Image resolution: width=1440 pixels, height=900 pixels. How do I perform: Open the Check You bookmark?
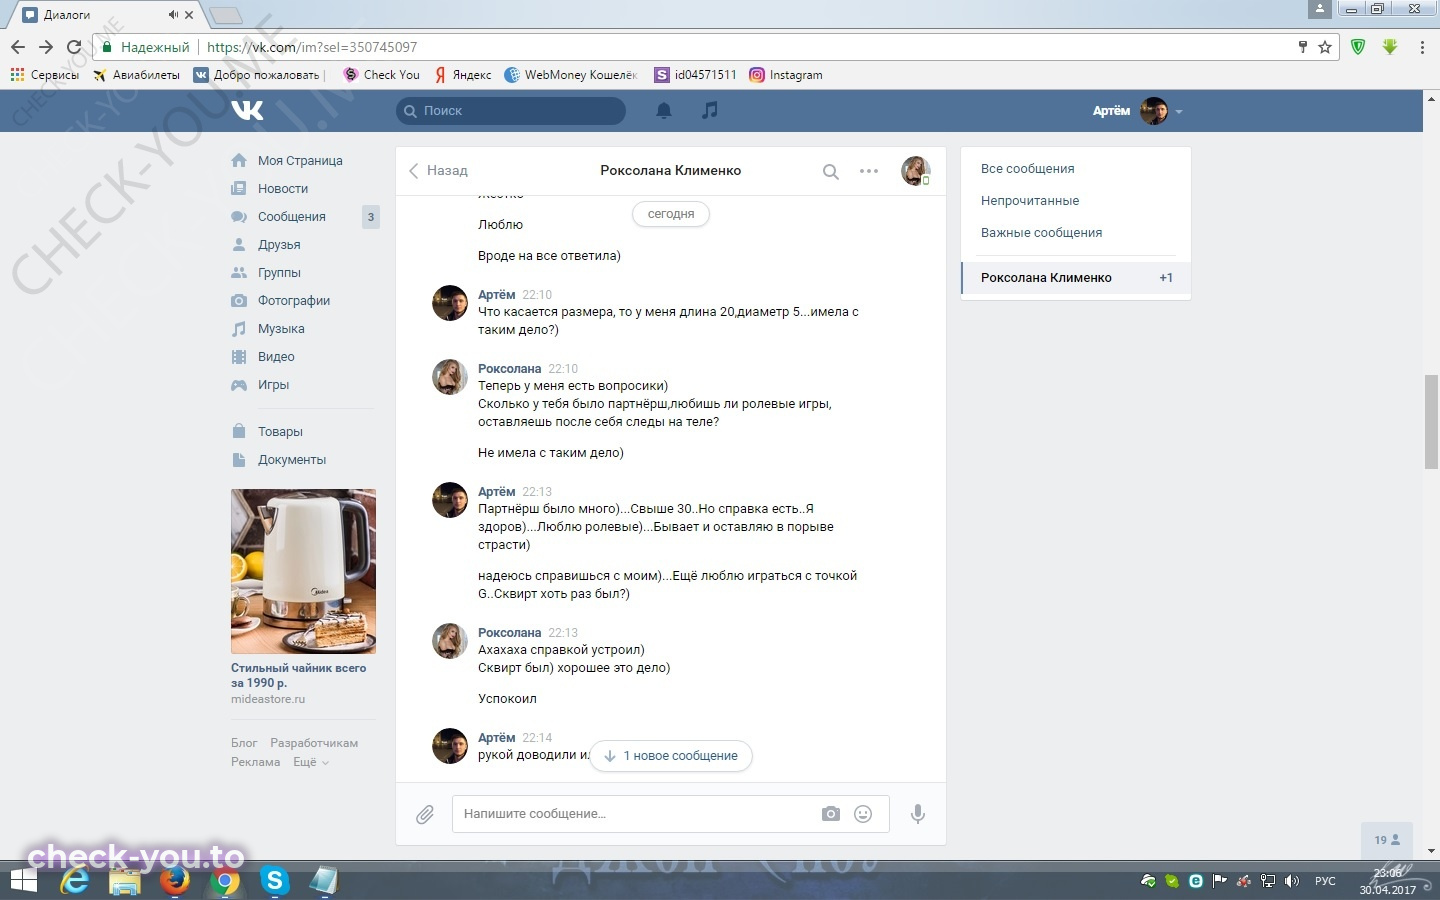click(x=381, y=75)
